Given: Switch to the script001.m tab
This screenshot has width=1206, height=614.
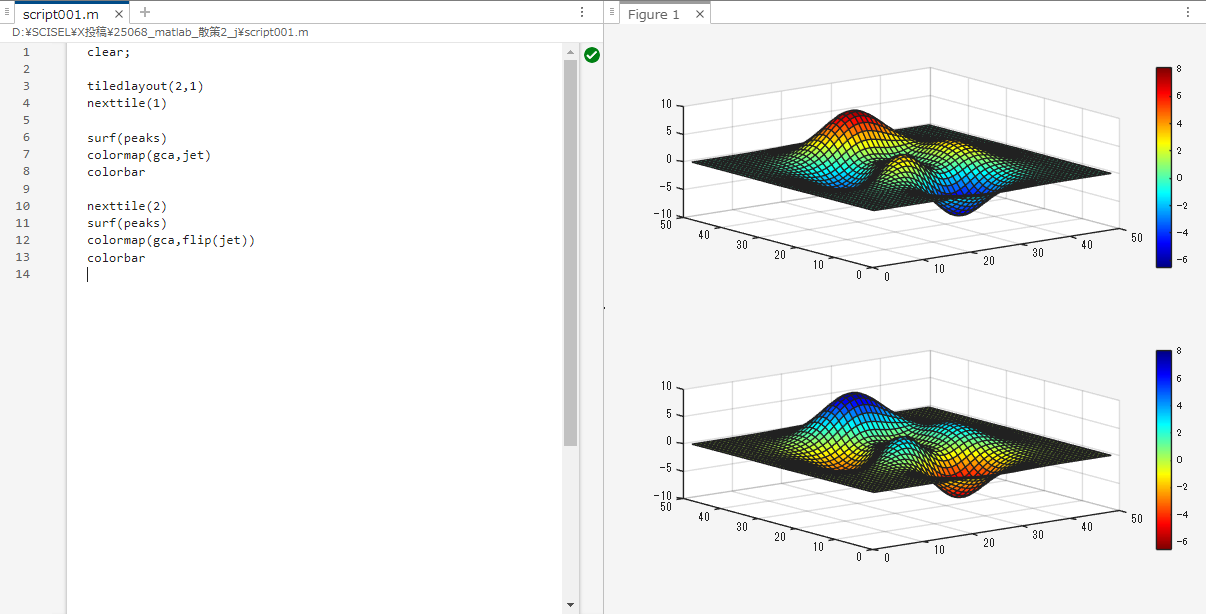Looking at the screenshot, I should (x=60, y=14).
